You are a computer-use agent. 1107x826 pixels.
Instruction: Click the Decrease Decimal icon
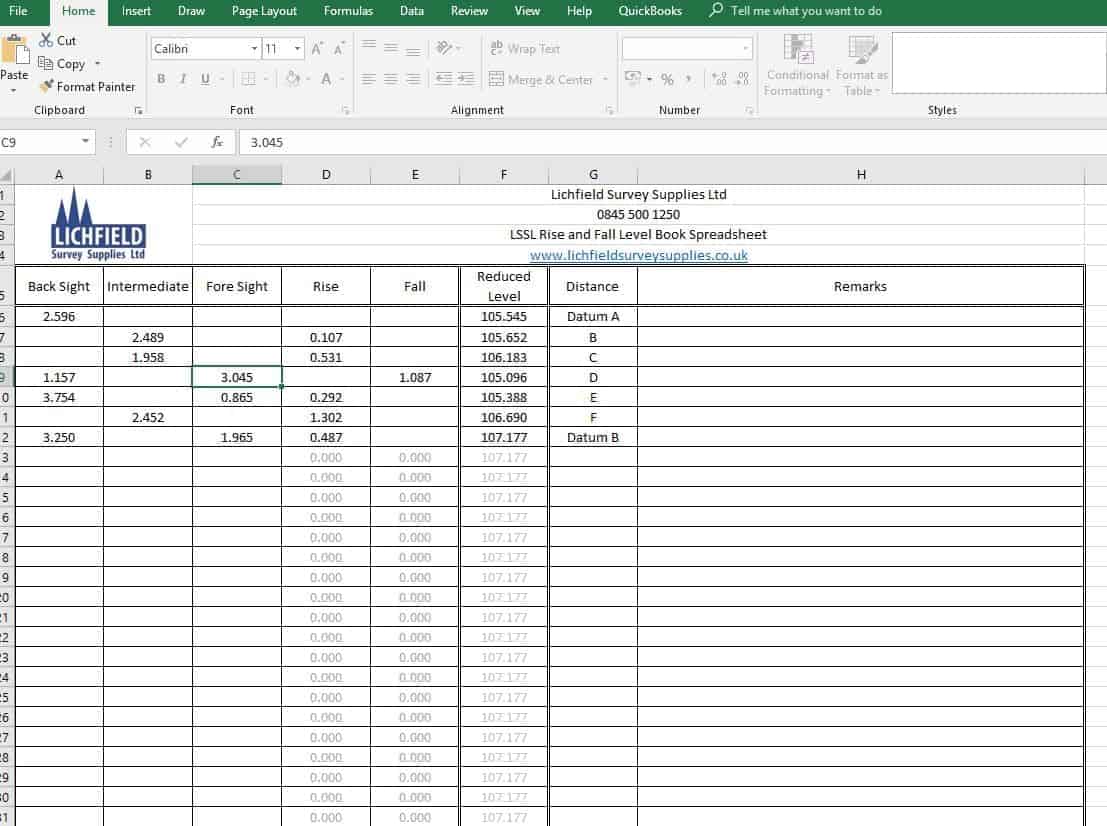pyautogui.click(x=742, y=78)
